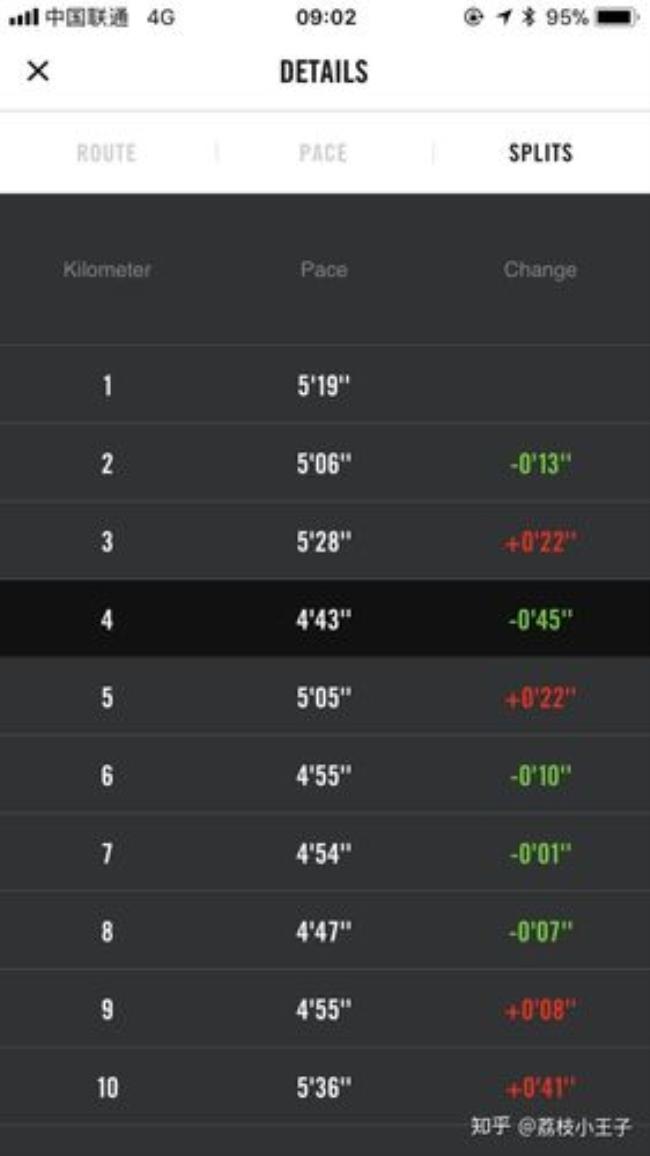This screenshot has height=1156, width=650.
Task: Select kilometer 5 row with 5'05'' pace
Action: 325,697
